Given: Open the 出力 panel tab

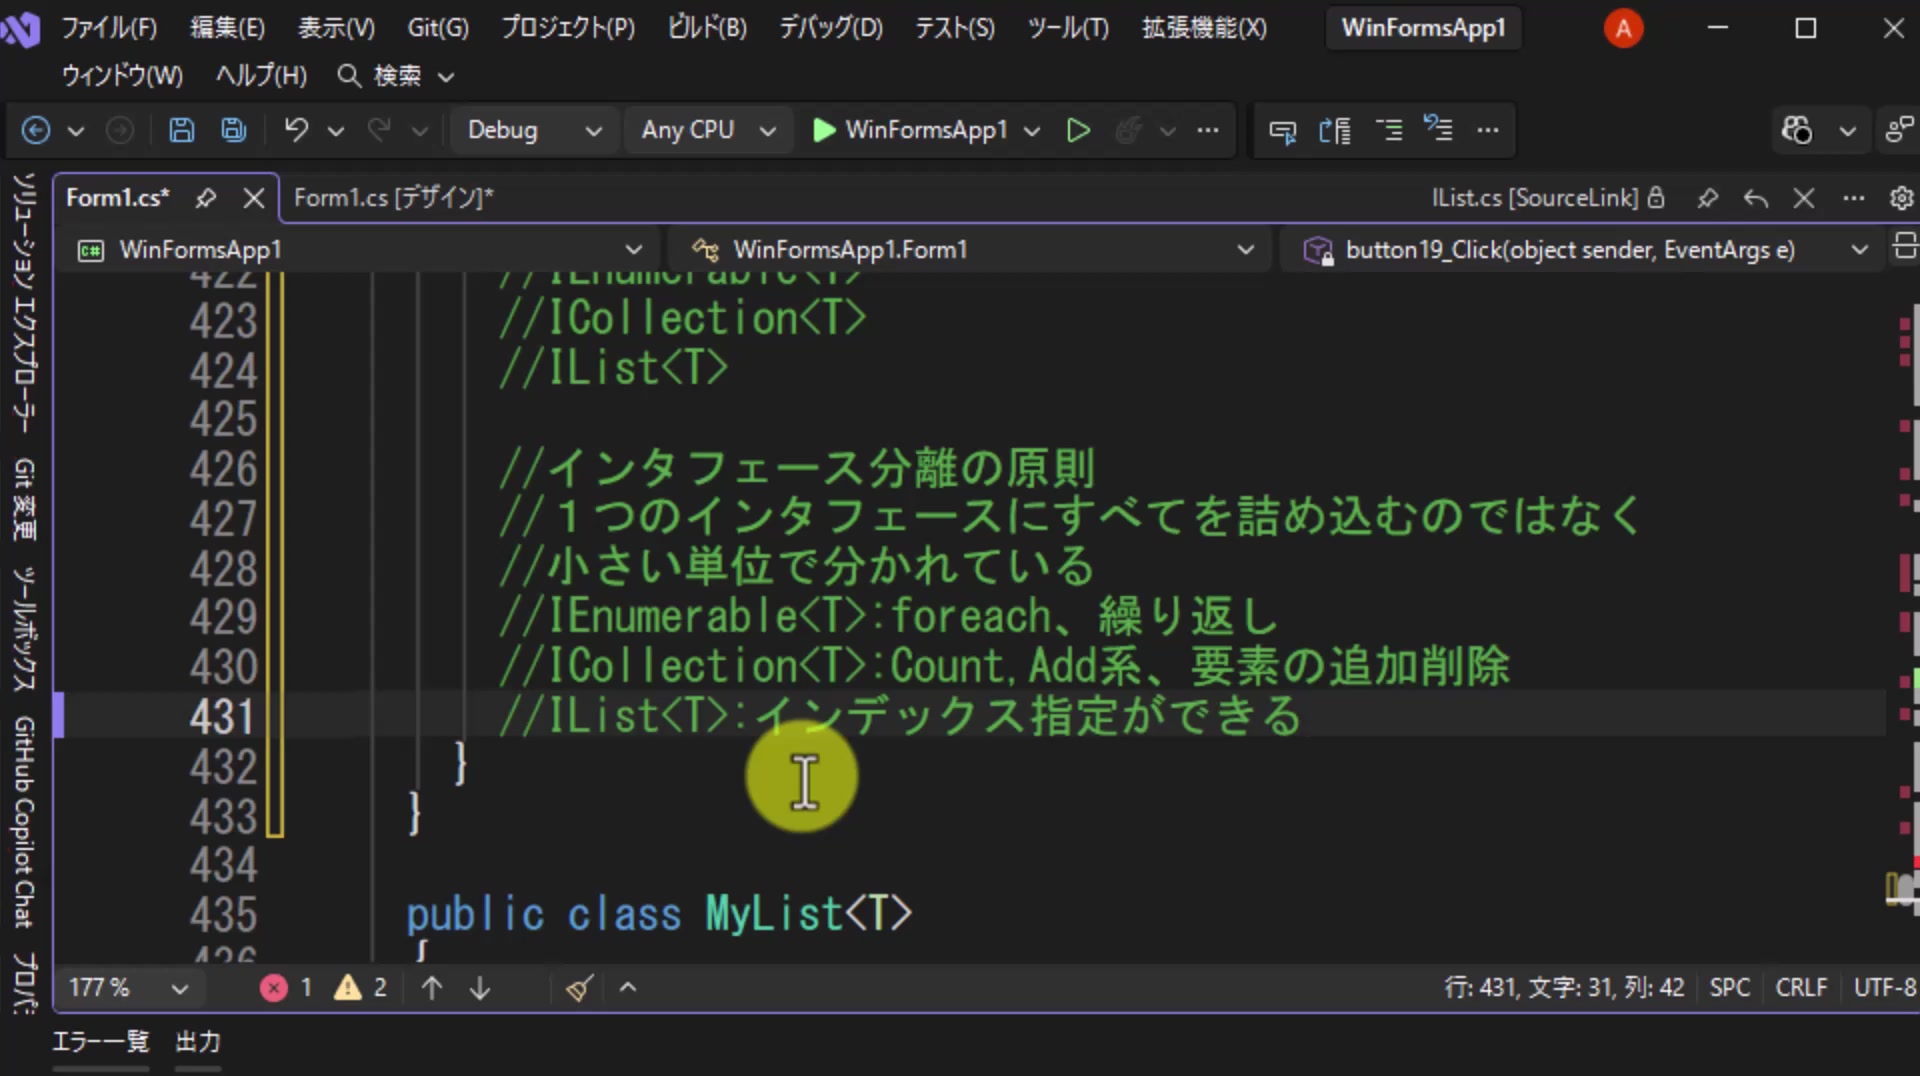Looking at the screenshot, I should (198, 1042).
